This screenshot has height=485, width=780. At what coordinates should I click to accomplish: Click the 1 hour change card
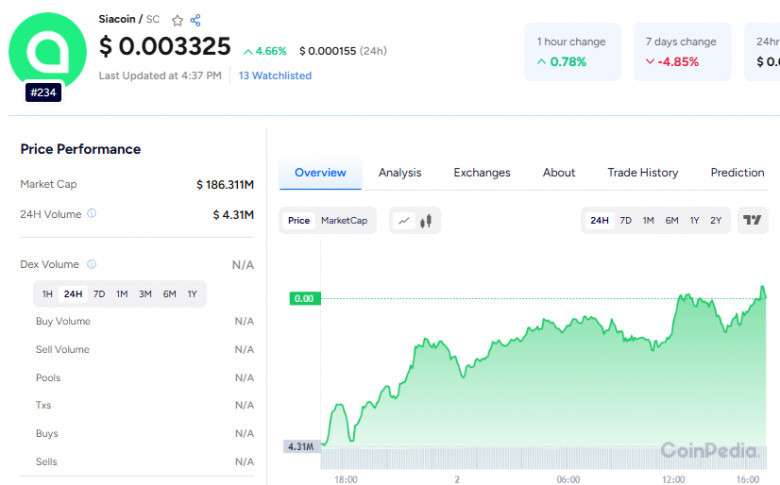573,52
